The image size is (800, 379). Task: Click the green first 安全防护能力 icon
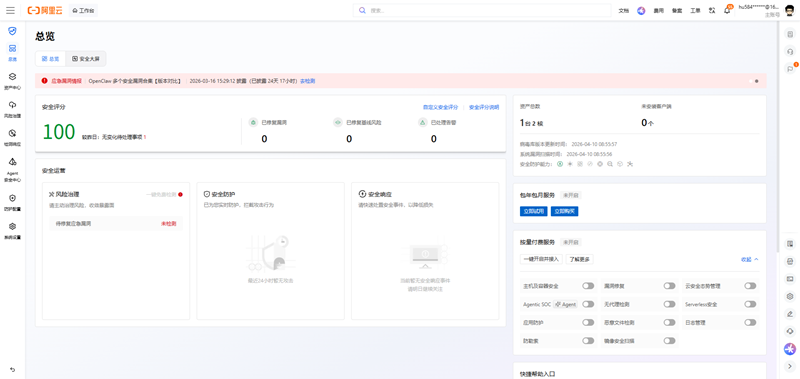coord(560,164)
